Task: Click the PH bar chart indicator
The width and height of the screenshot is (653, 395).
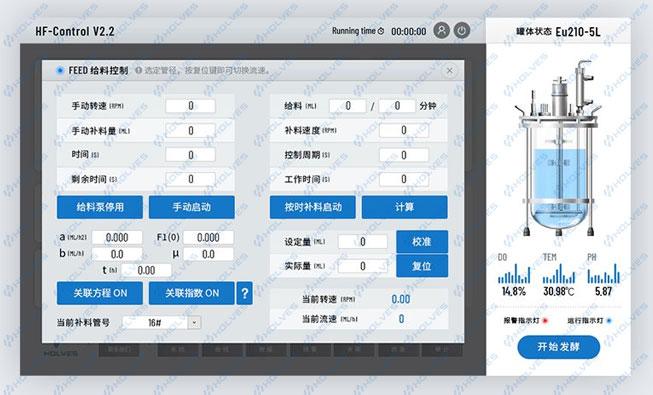Action: tap(603, 273)
